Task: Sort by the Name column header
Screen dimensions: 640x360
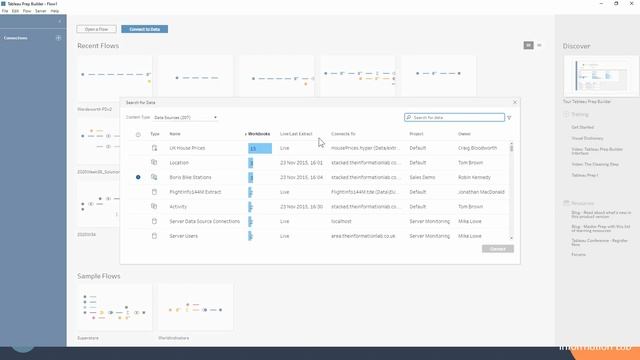Action: click(x=175, y=134)
